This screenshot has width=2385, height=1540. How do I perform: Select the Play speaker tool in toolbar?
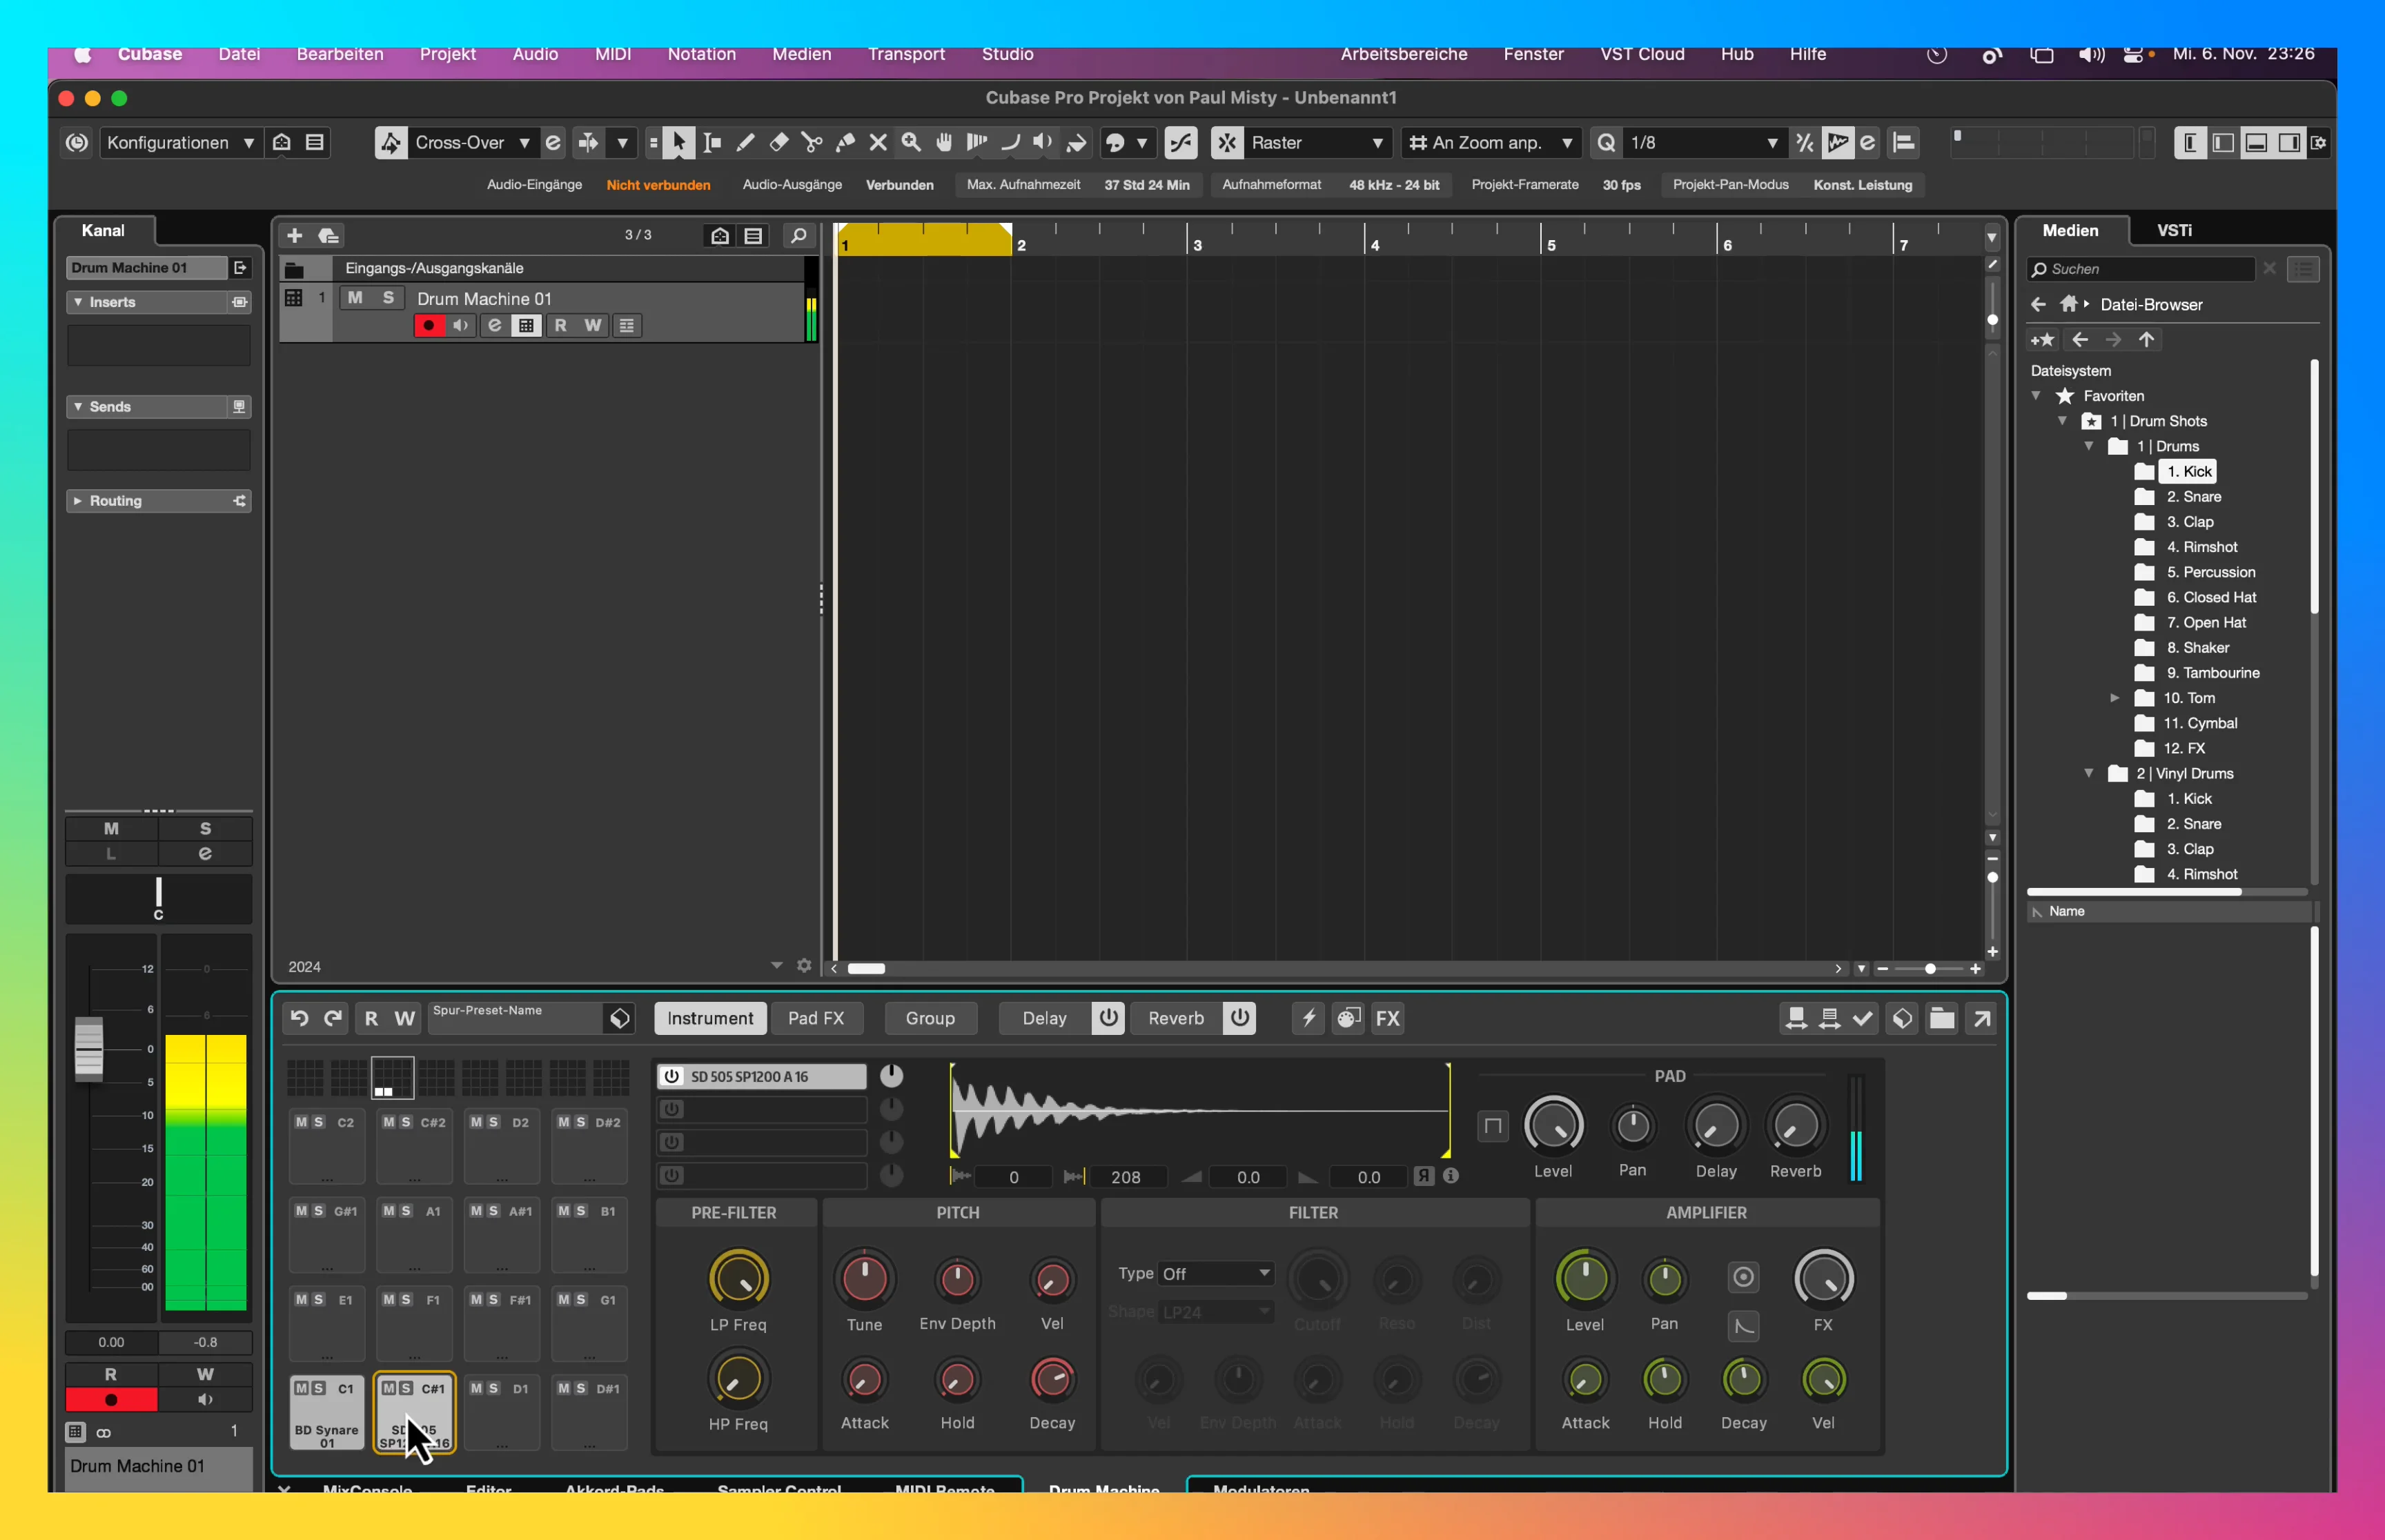[1043, 143]
